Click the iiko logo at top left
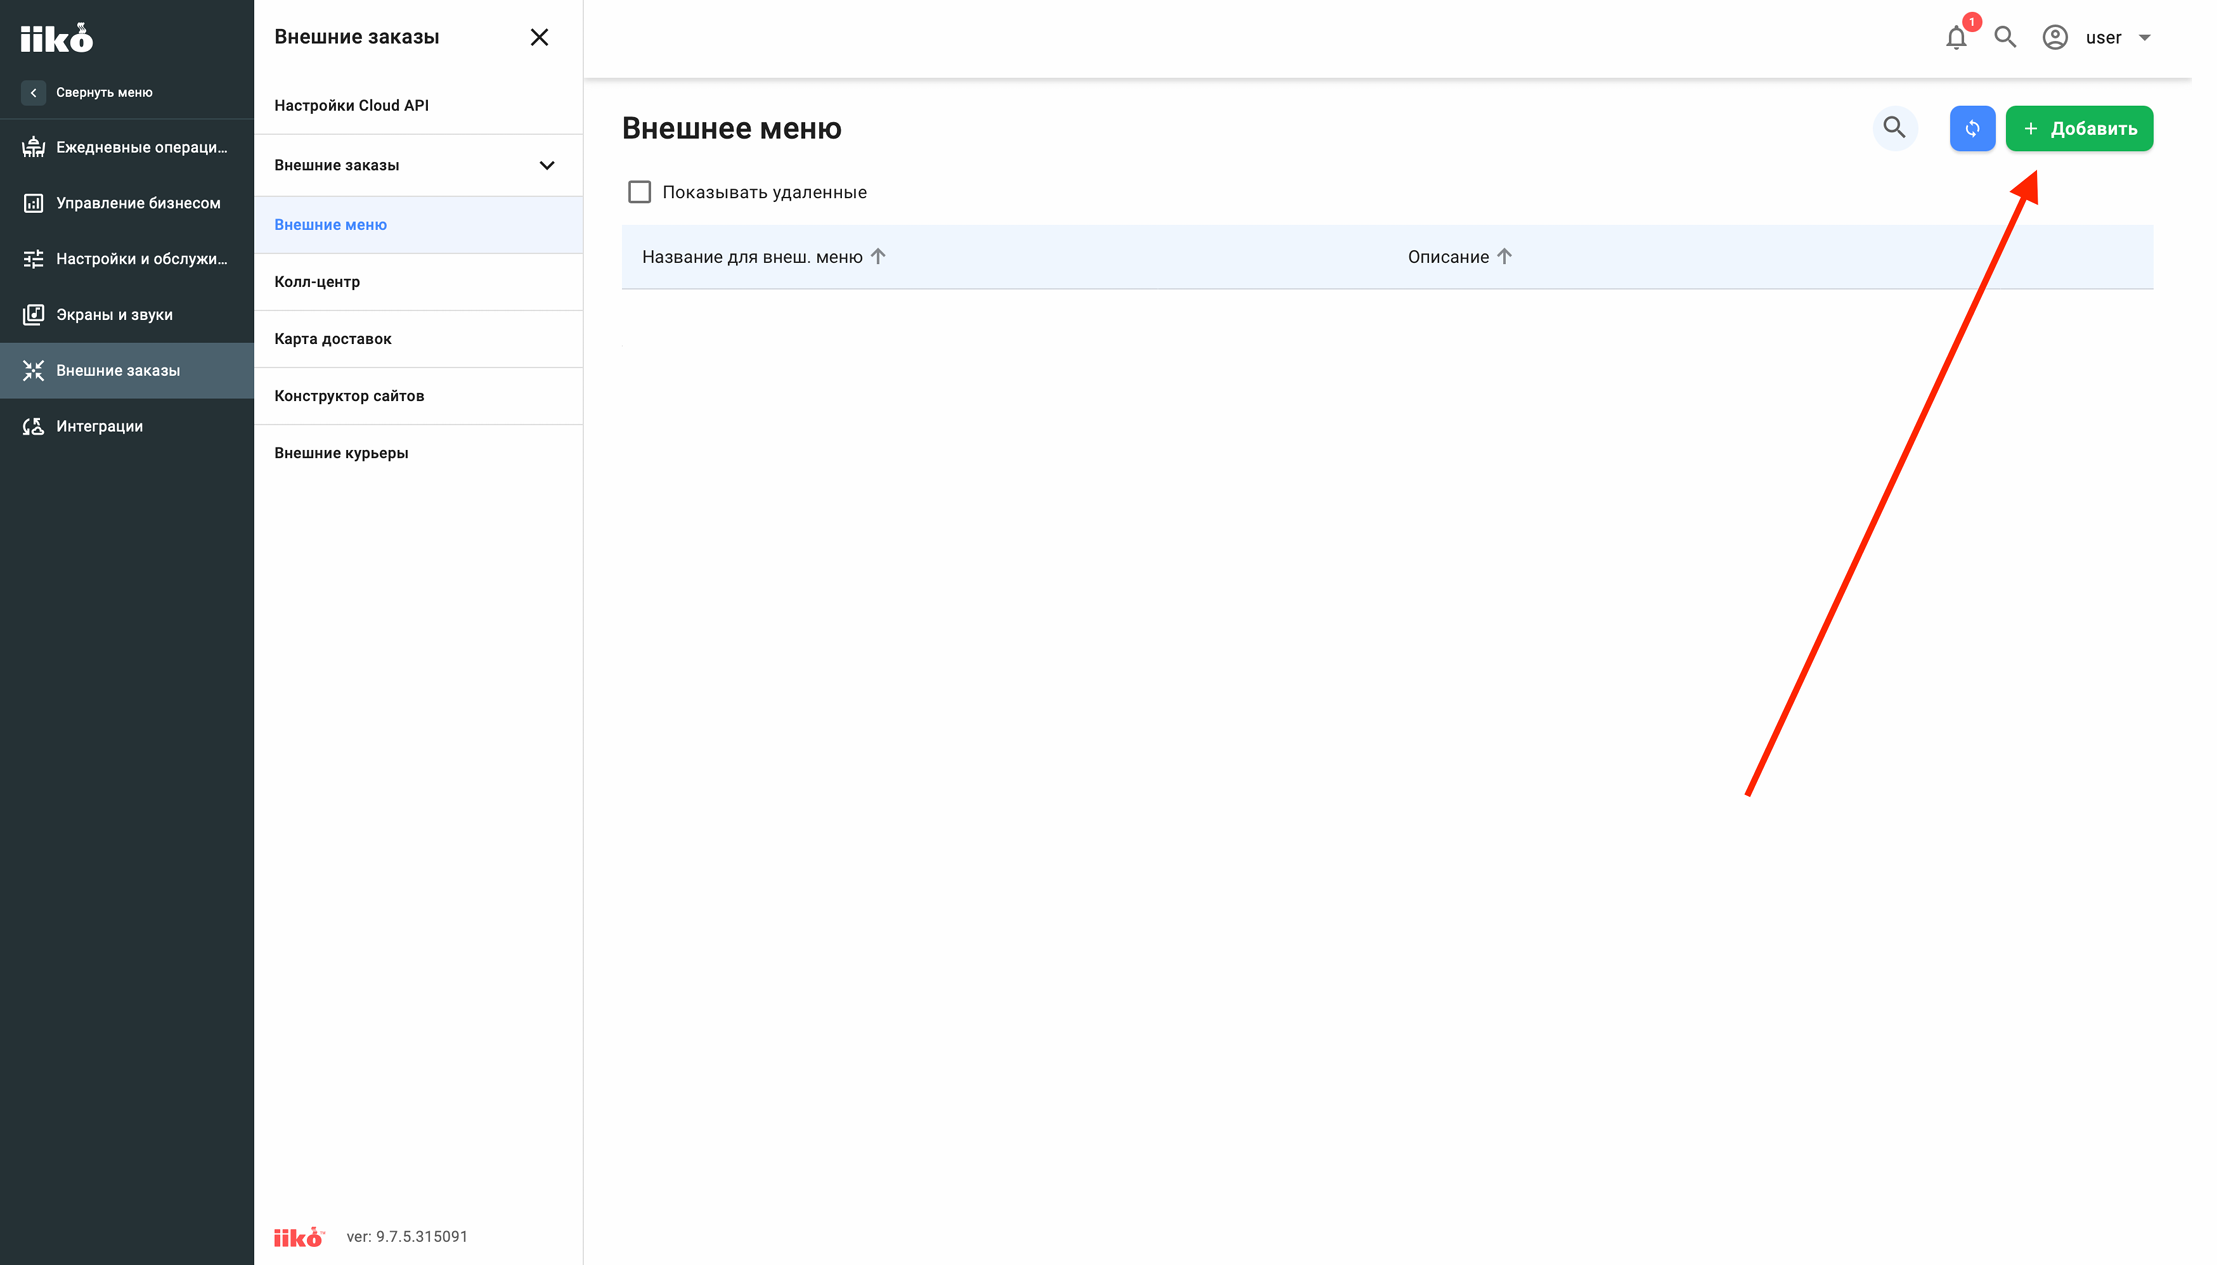 point(57,38)
